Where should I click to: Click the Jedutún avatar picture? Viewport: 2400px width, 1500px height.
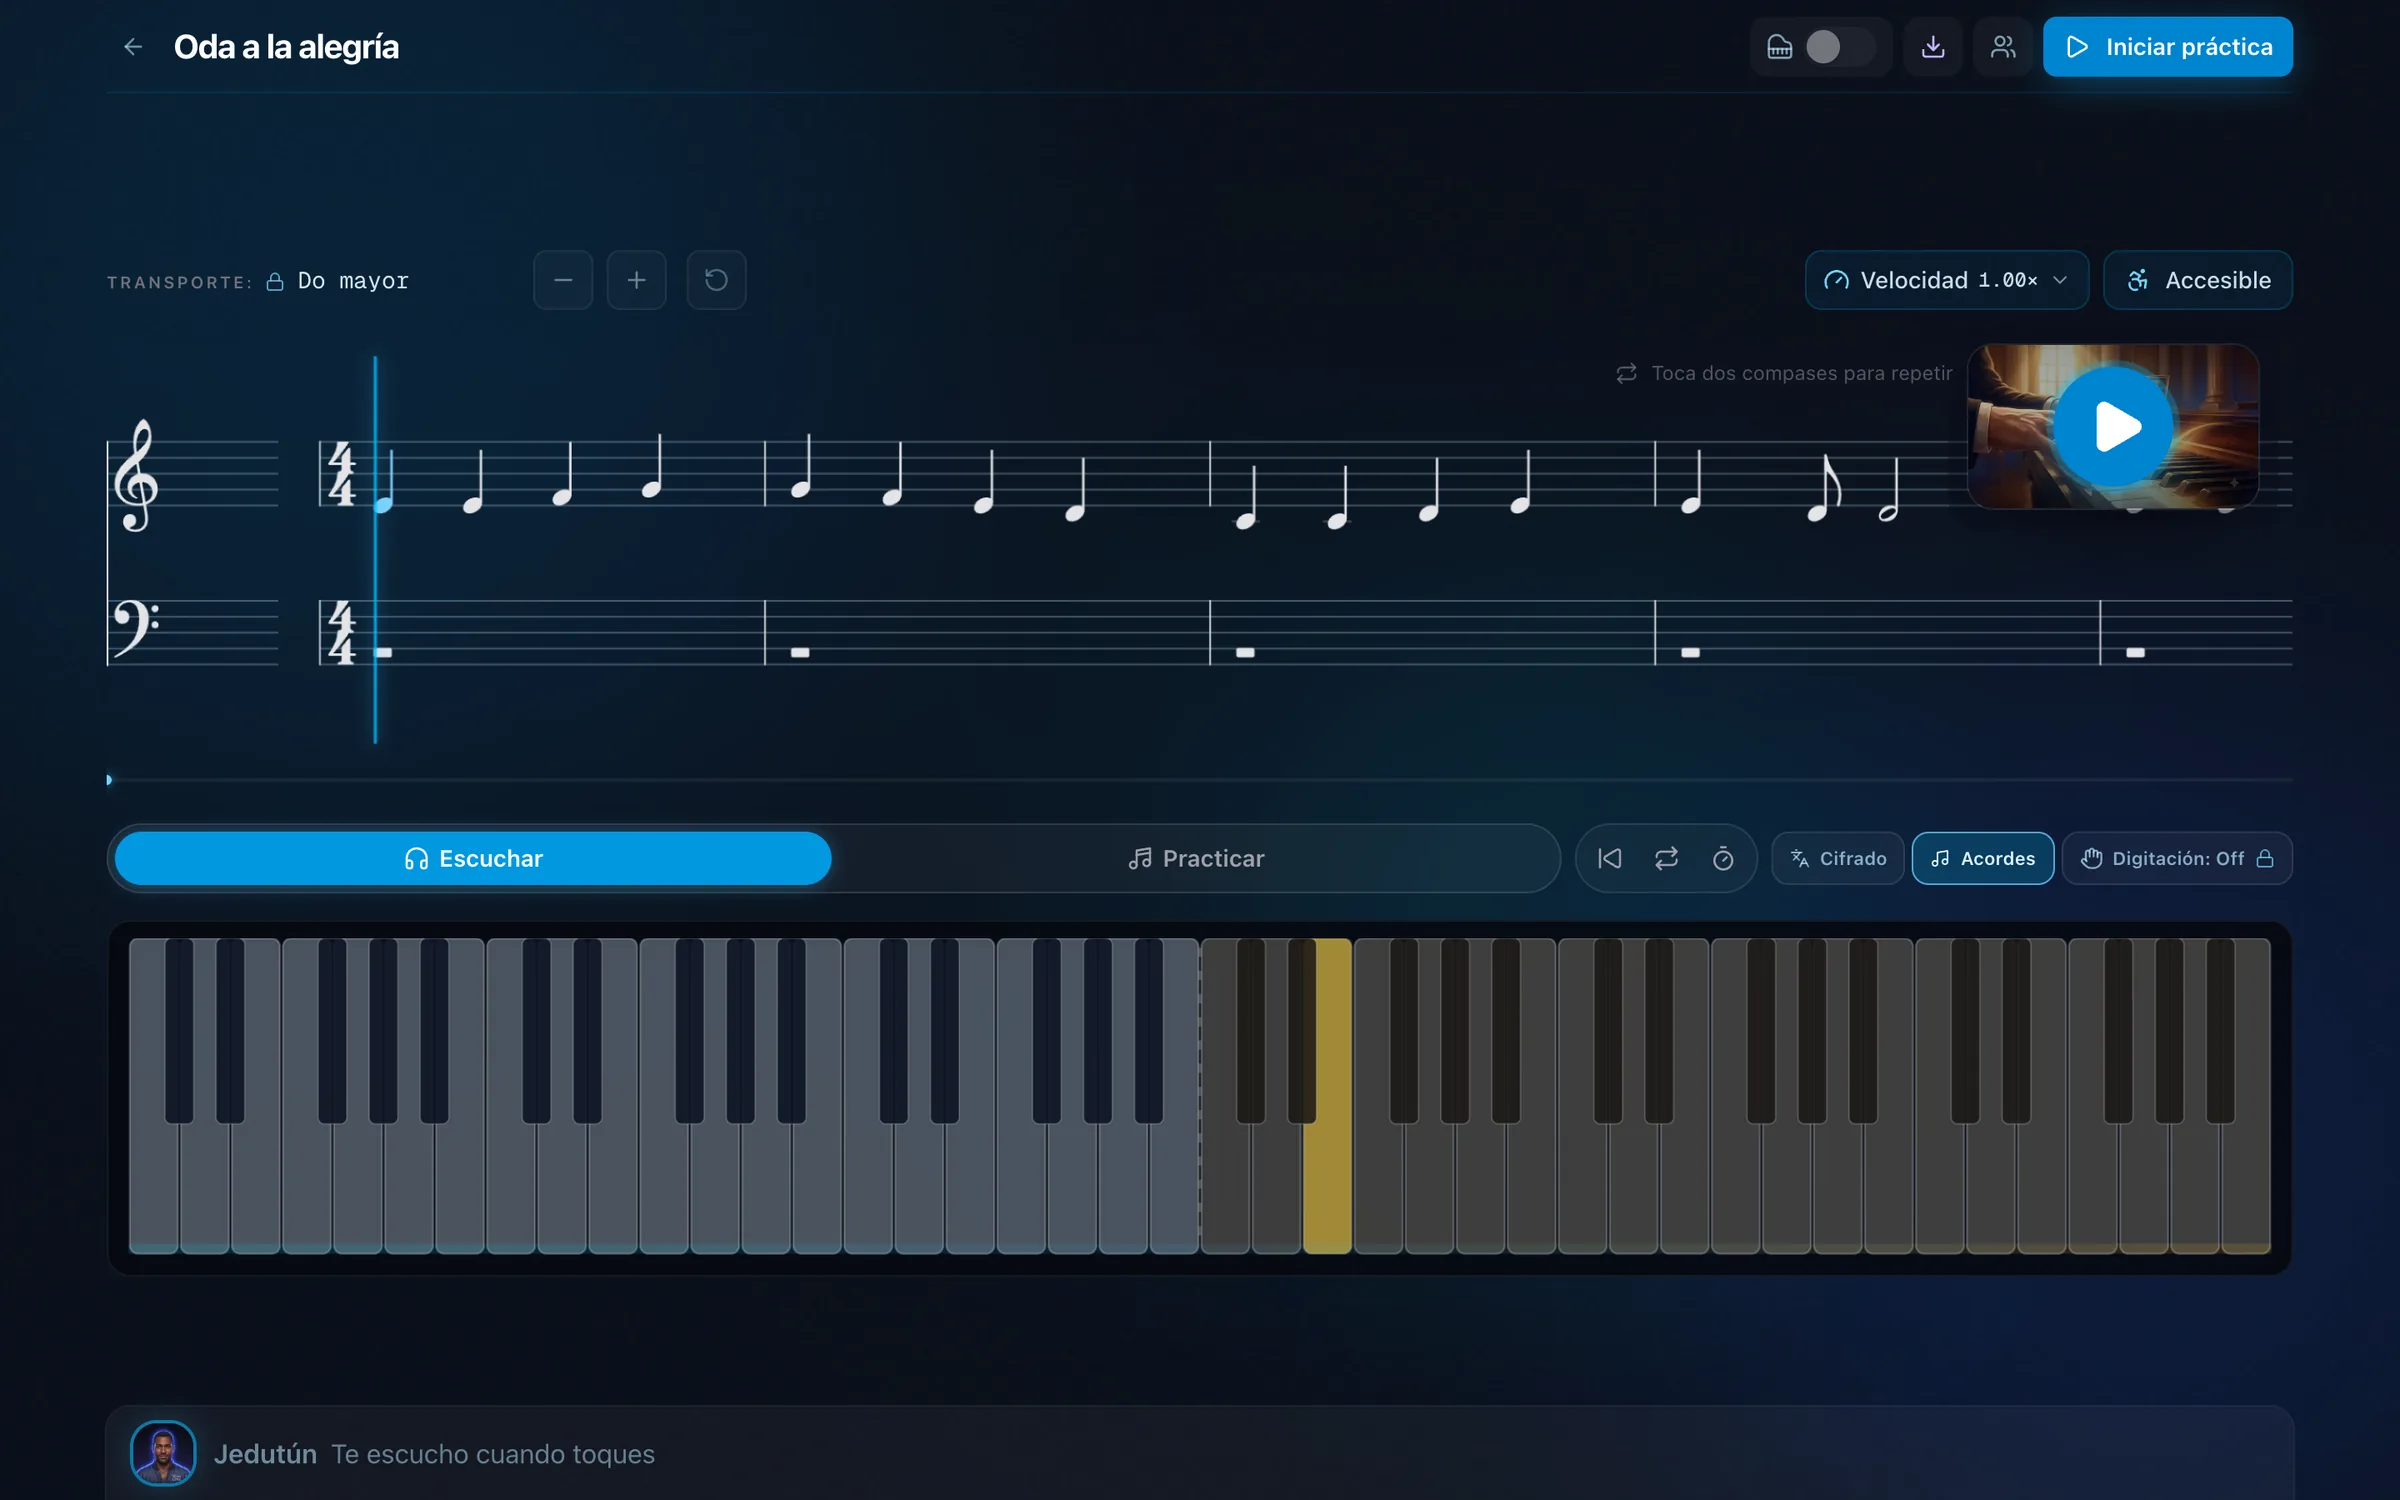[163, 1453]
